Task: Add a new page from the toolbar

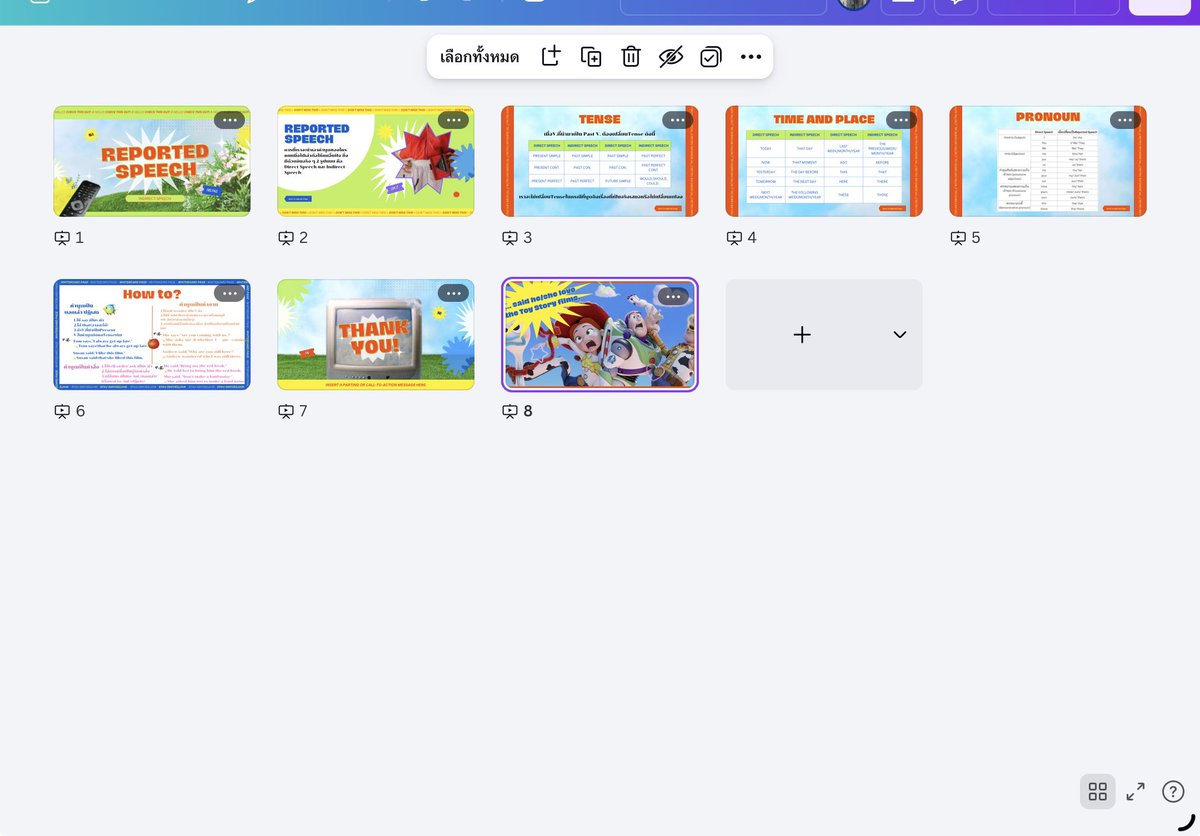Action: [x=551, y=56]
